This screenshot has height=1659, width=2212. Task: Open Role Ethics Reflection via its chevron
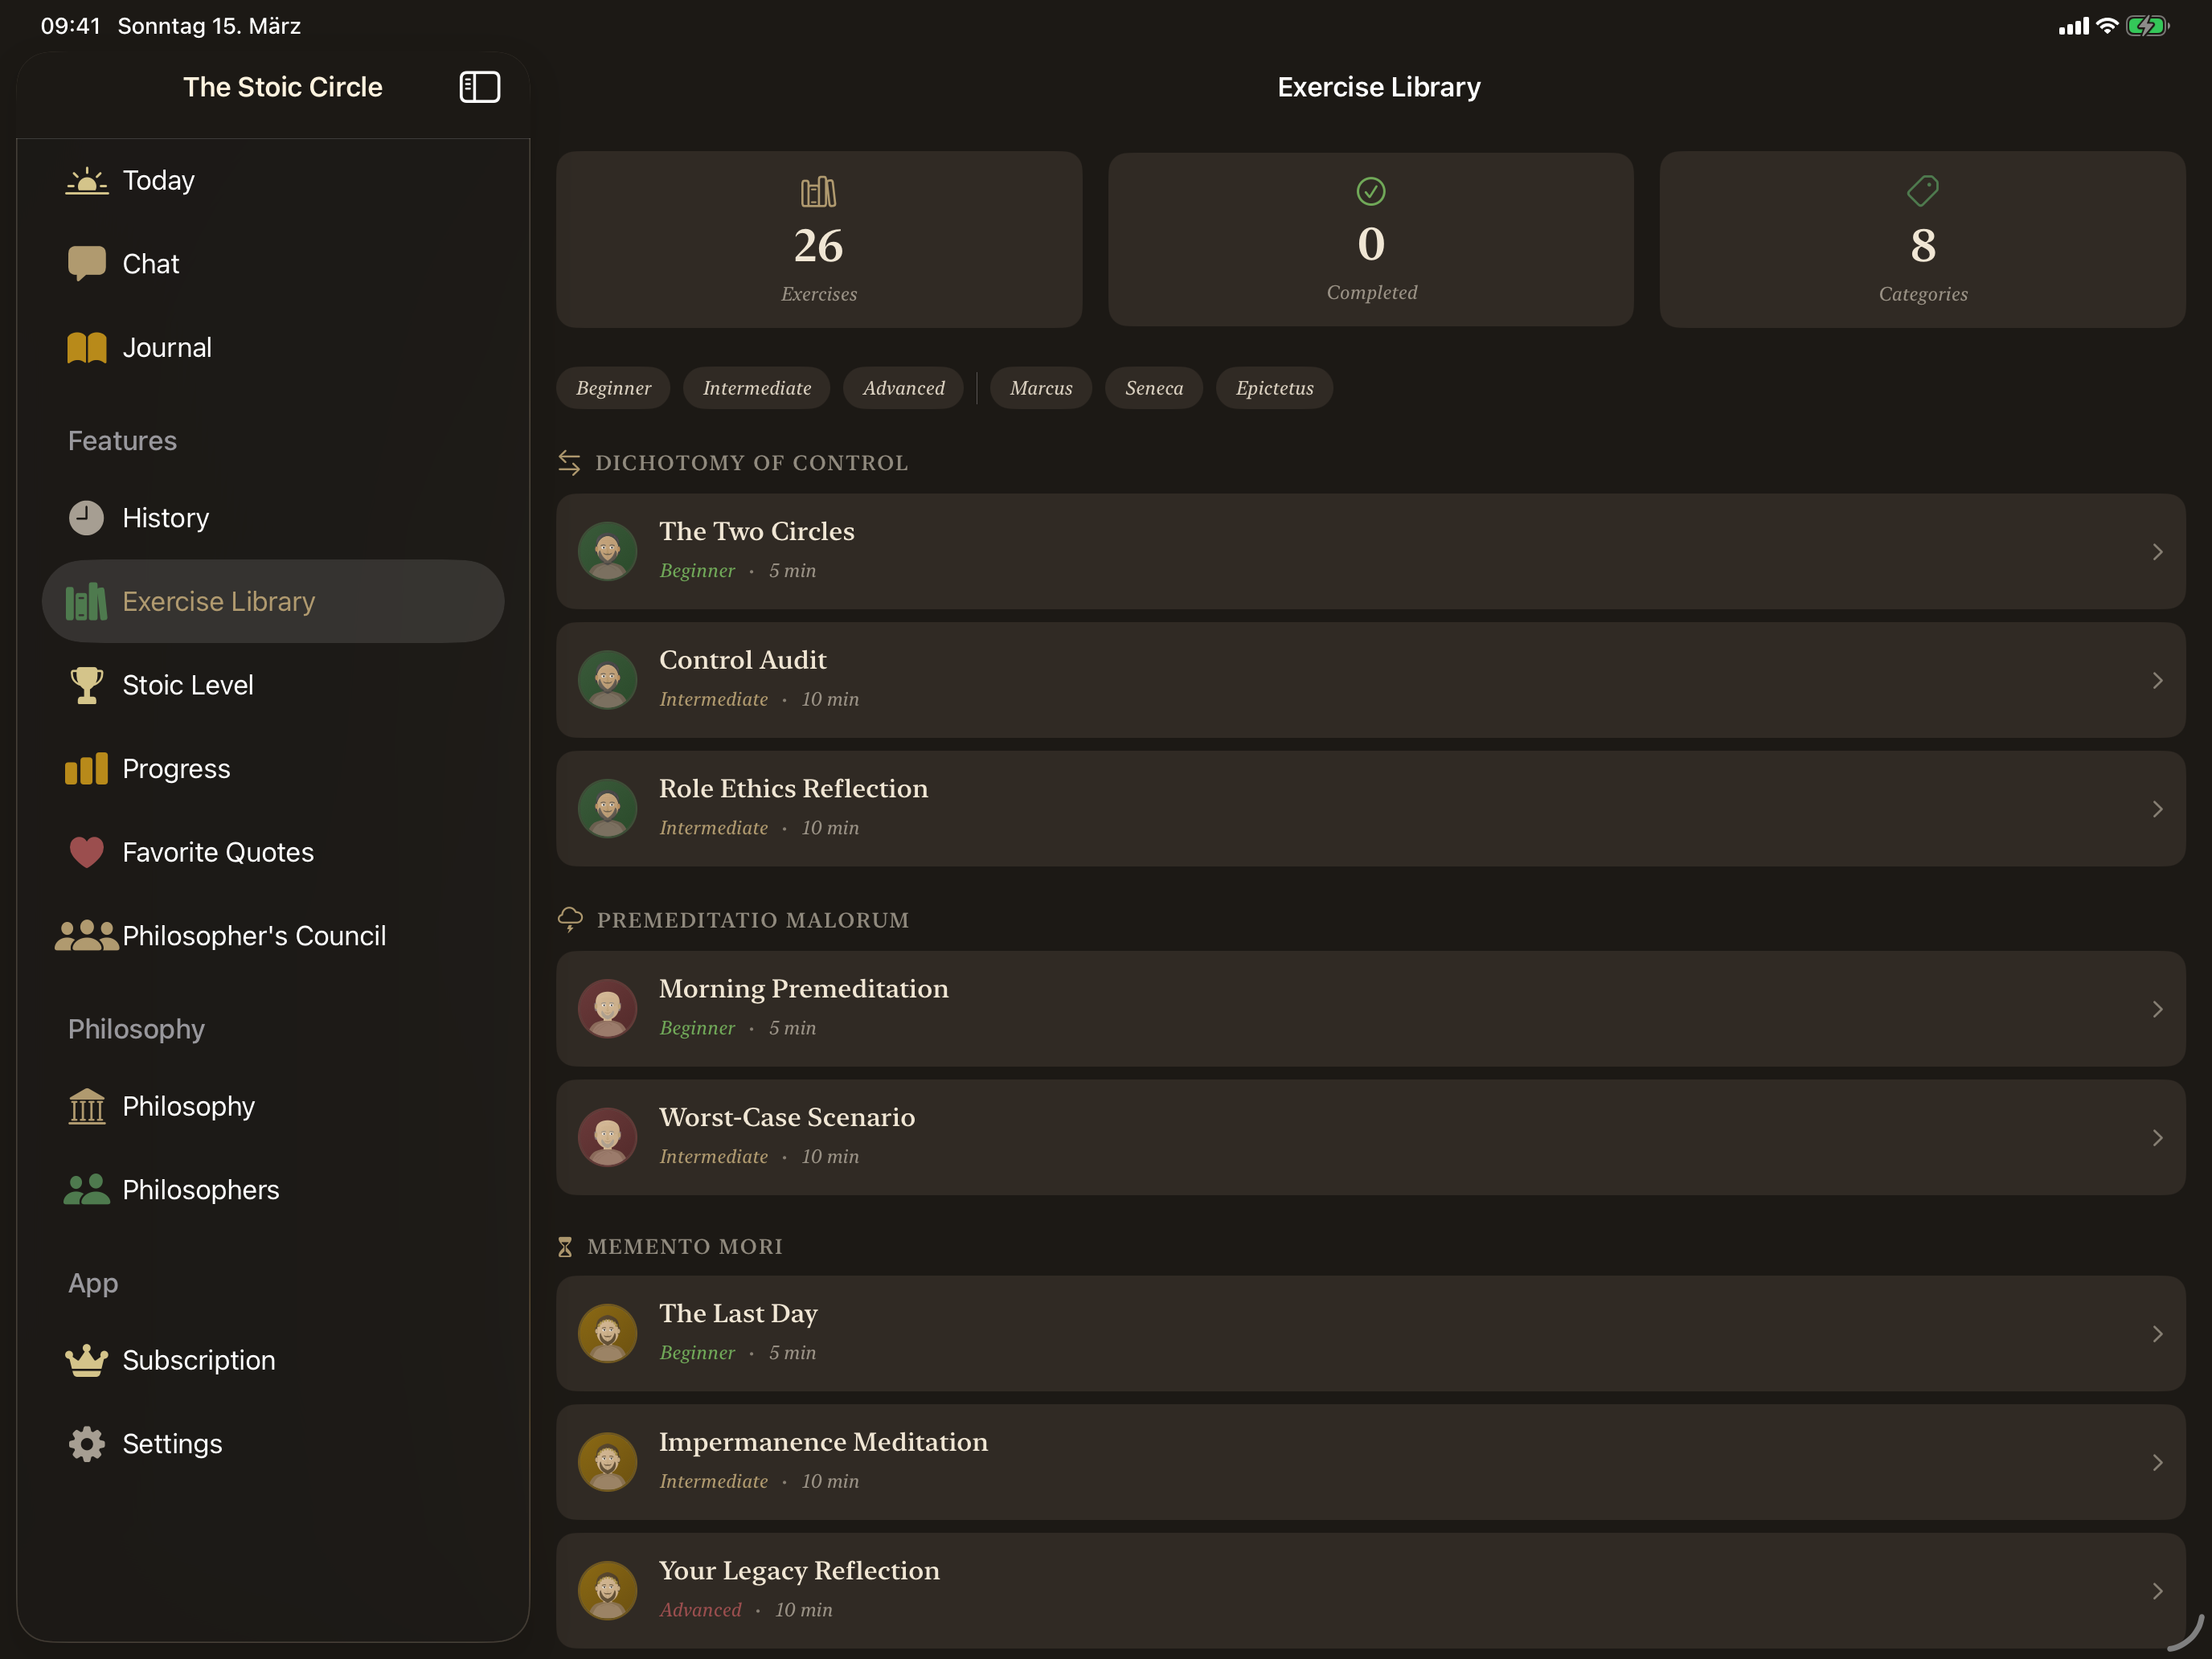point(2157,809)
